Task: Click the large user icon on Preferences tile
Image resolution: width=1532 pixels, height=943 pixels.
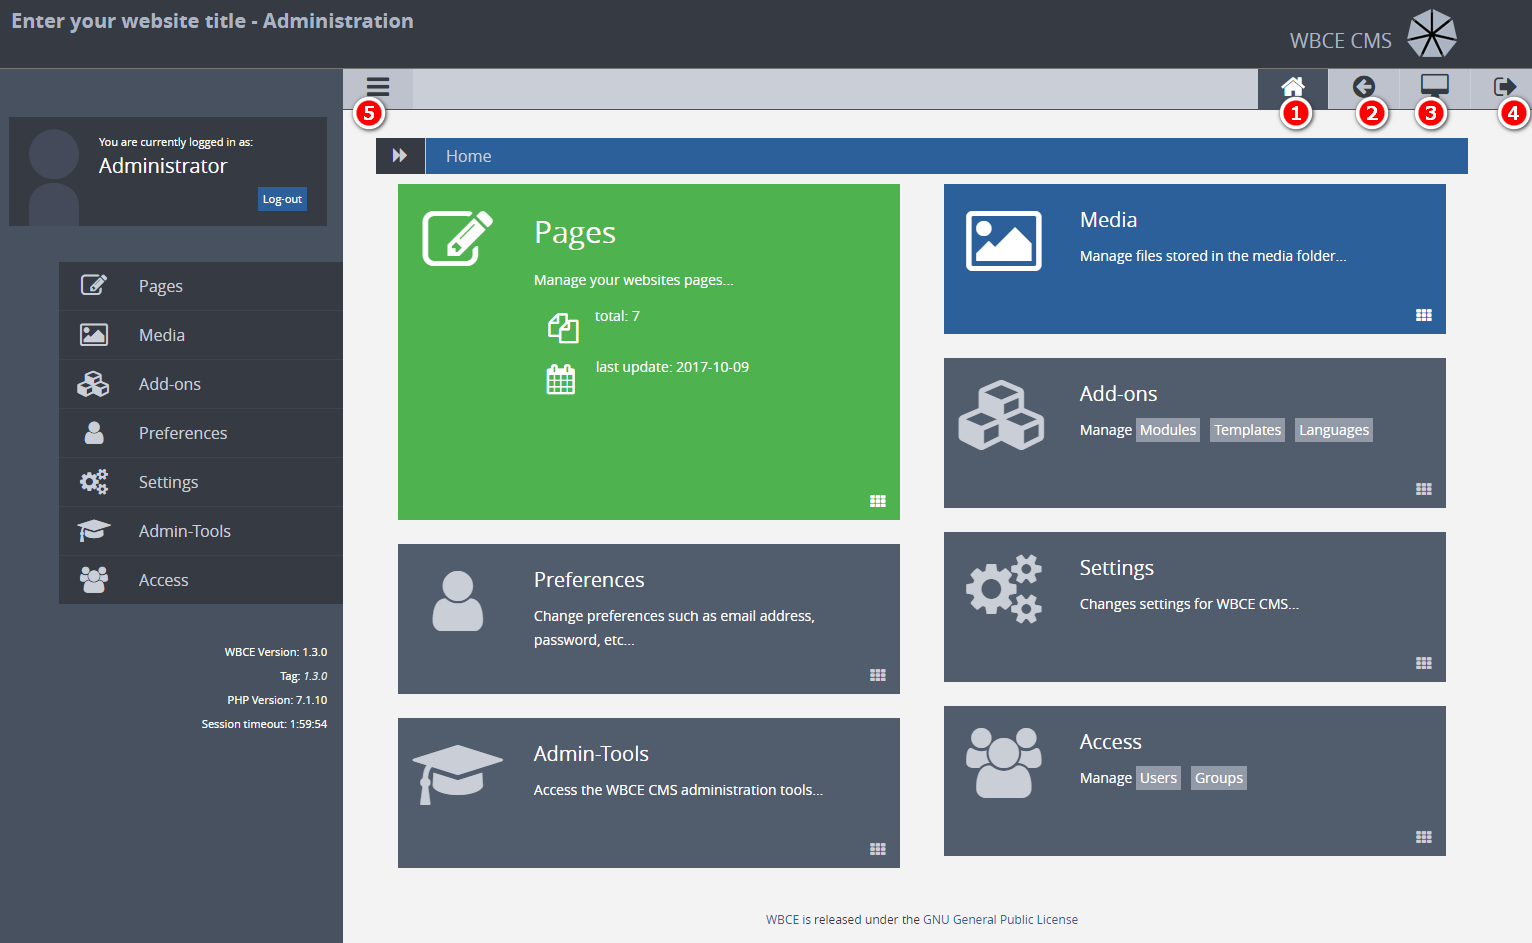Action: pyautogui.click(x=458, y=601)
